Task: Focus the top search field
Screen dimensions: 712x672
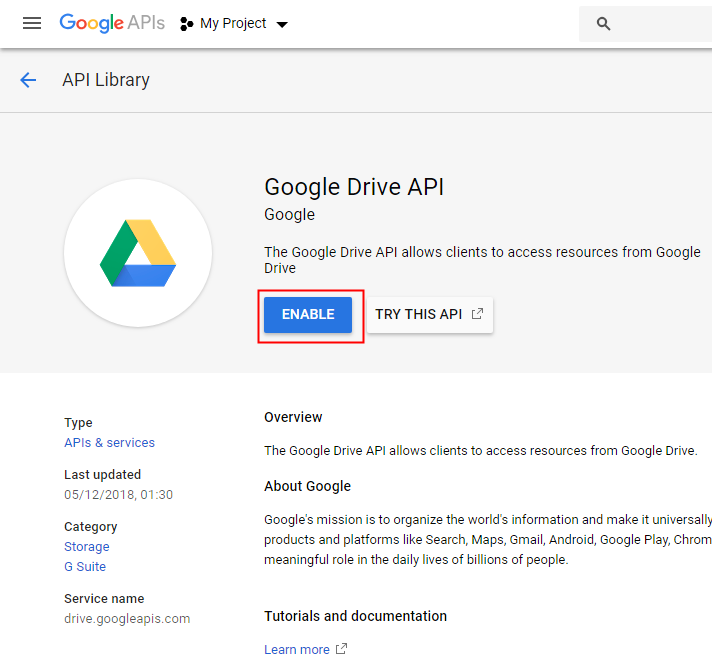Action: pos(645,24)
